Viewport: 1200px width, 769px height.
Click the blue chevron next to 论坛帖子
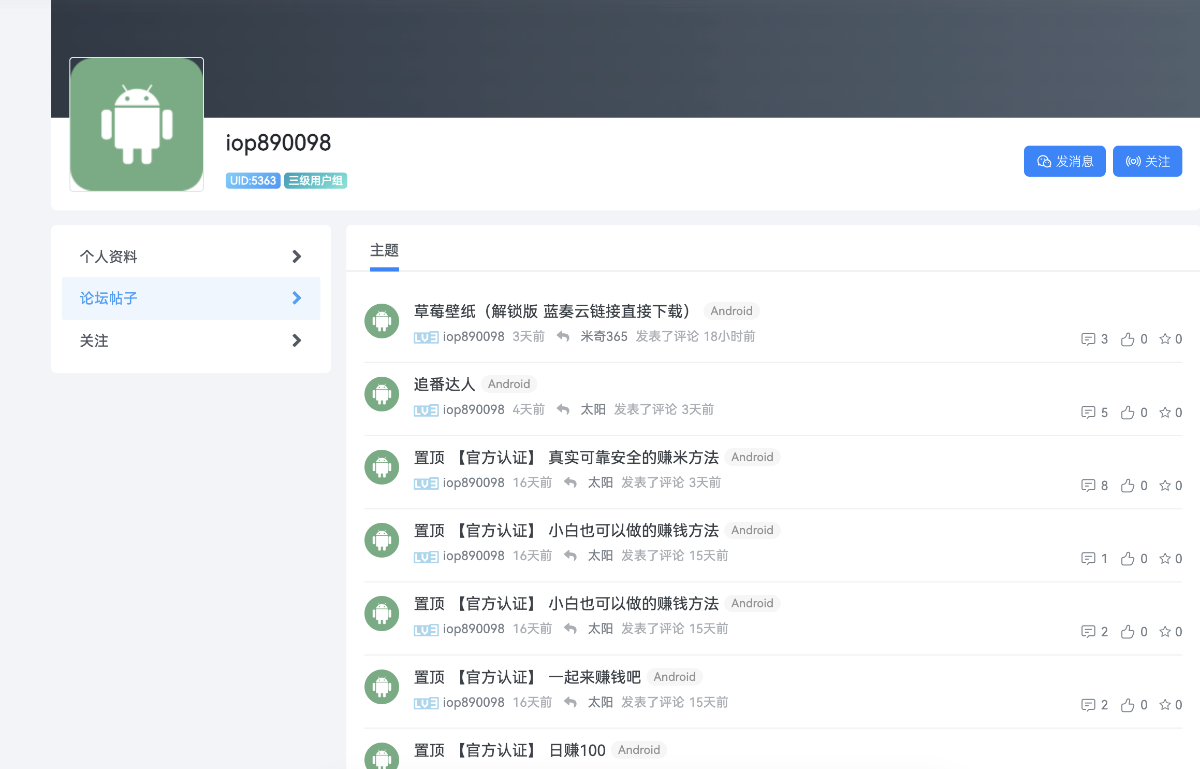click(x=296, y=298)
